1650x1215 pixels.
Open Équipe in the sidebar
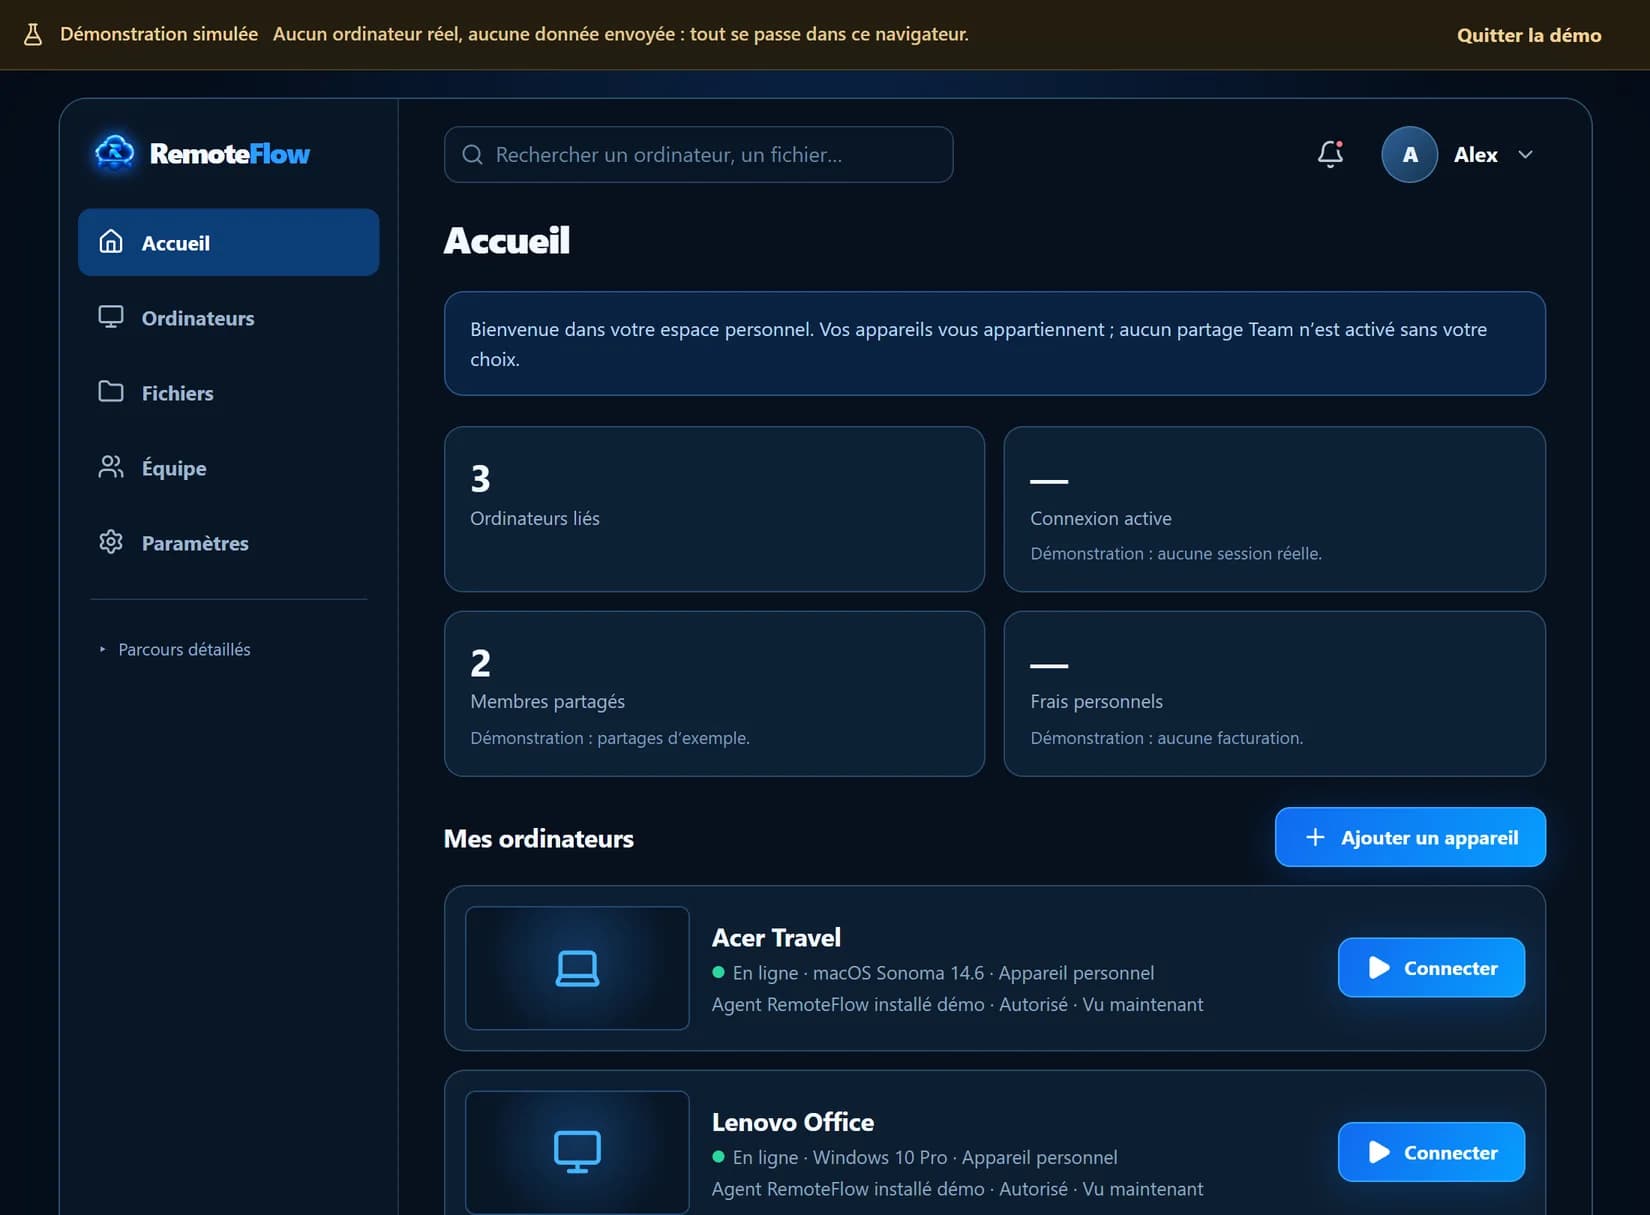pos(228,467)
